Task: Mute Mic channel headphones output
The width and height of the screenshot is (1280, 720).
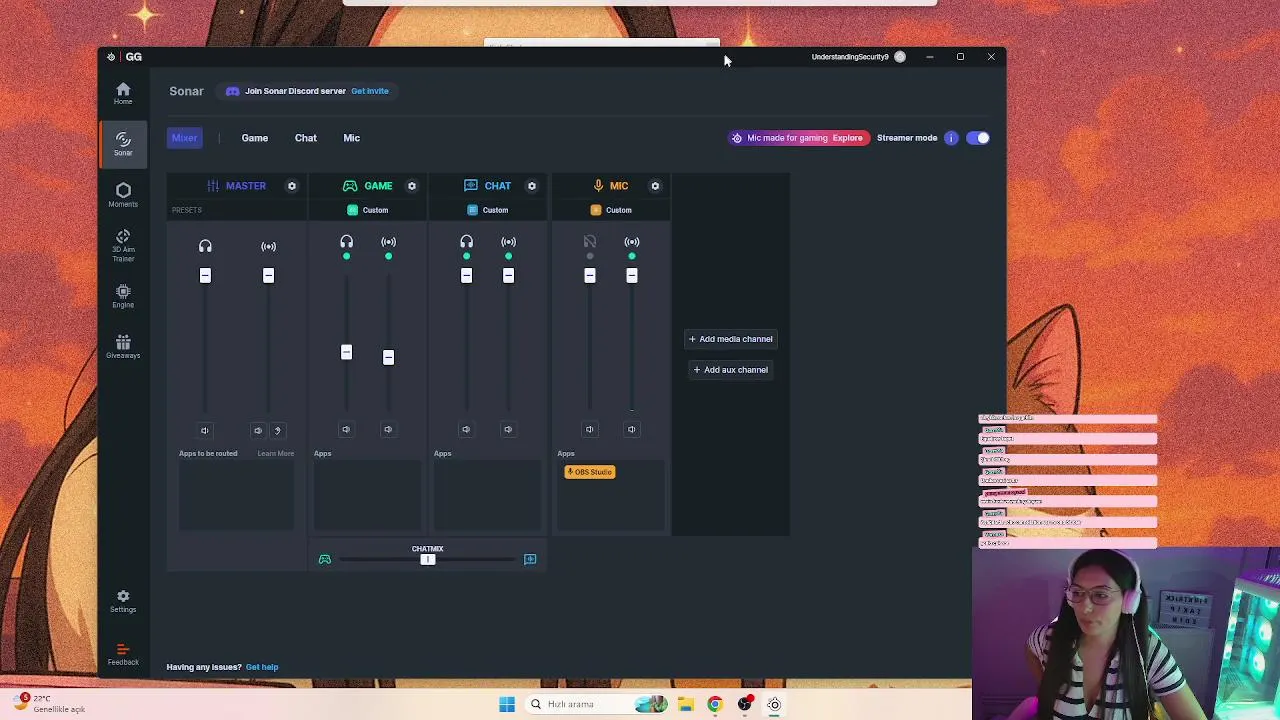Action: [589, 429]
